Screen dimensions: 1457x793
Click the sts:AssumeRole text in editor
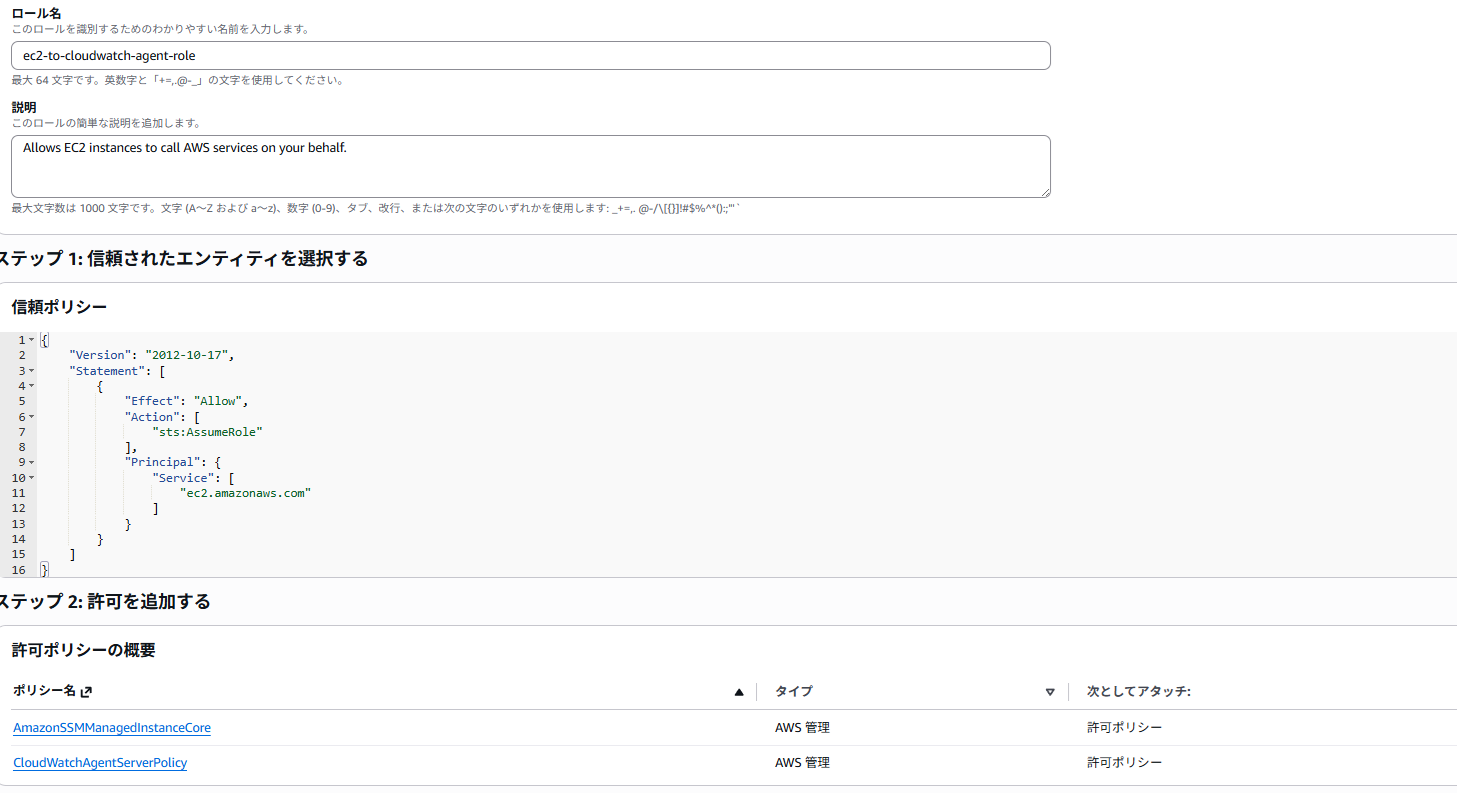207,432
